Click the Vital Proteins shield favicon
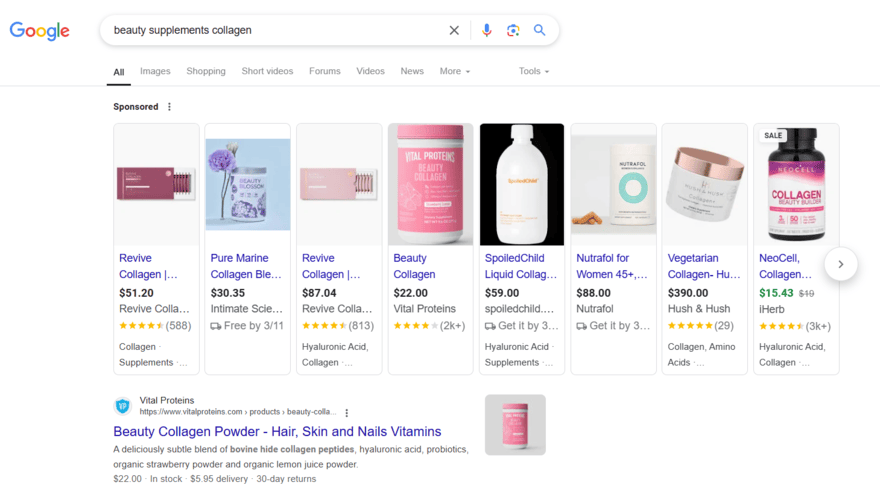Screen dimensions: 880x500 point(122,406)
